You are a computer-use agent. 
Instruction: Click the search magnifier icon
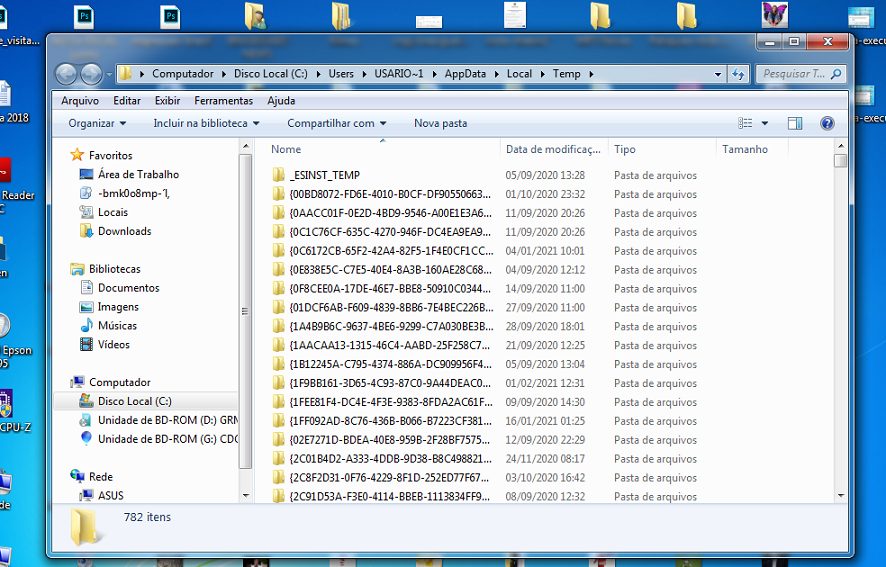836,73
